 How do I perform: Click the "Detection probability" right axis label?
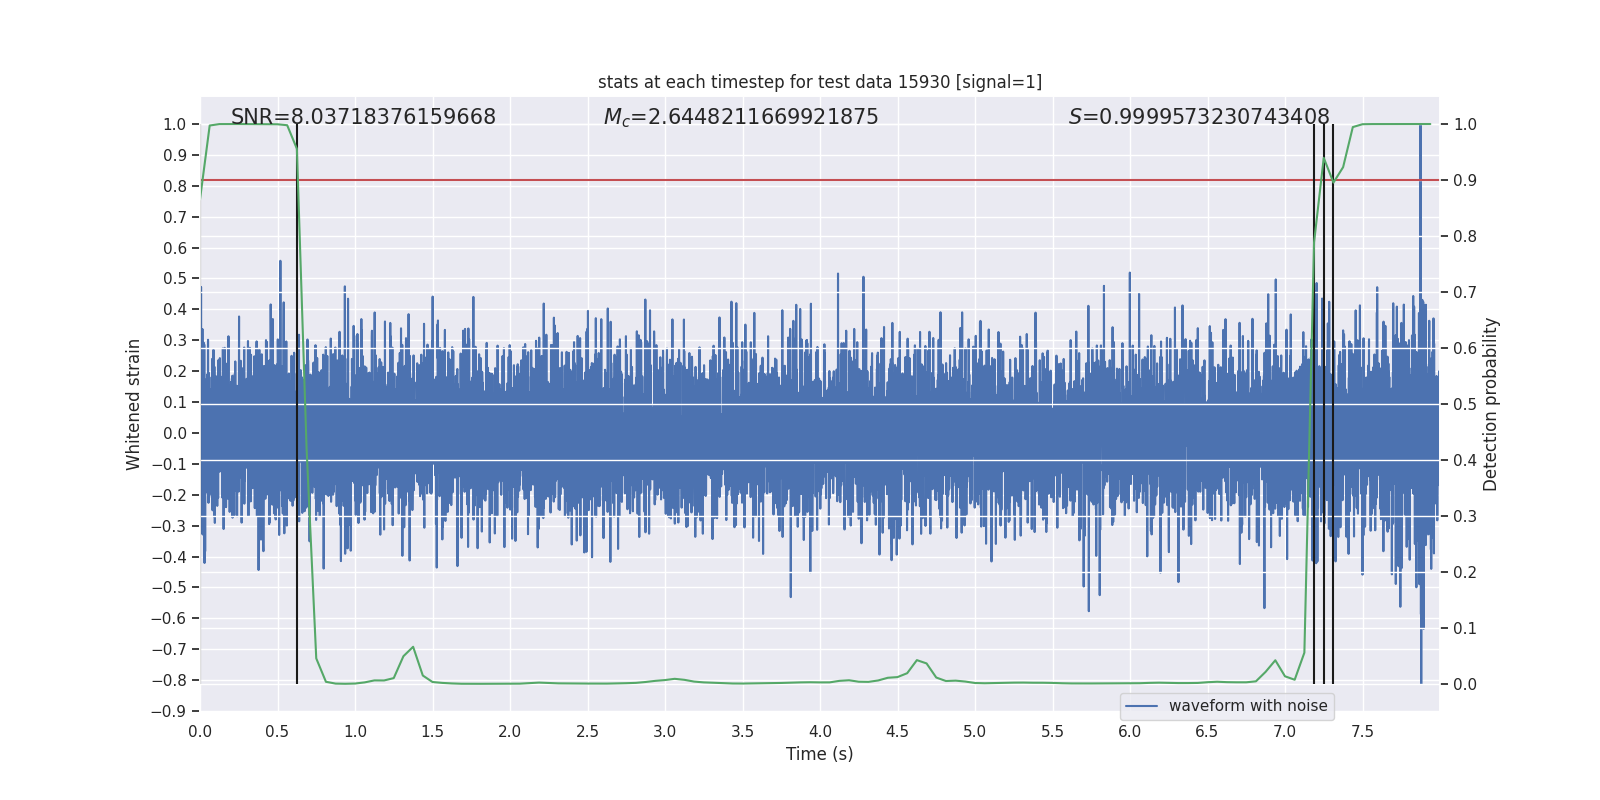coord(1491,404)
